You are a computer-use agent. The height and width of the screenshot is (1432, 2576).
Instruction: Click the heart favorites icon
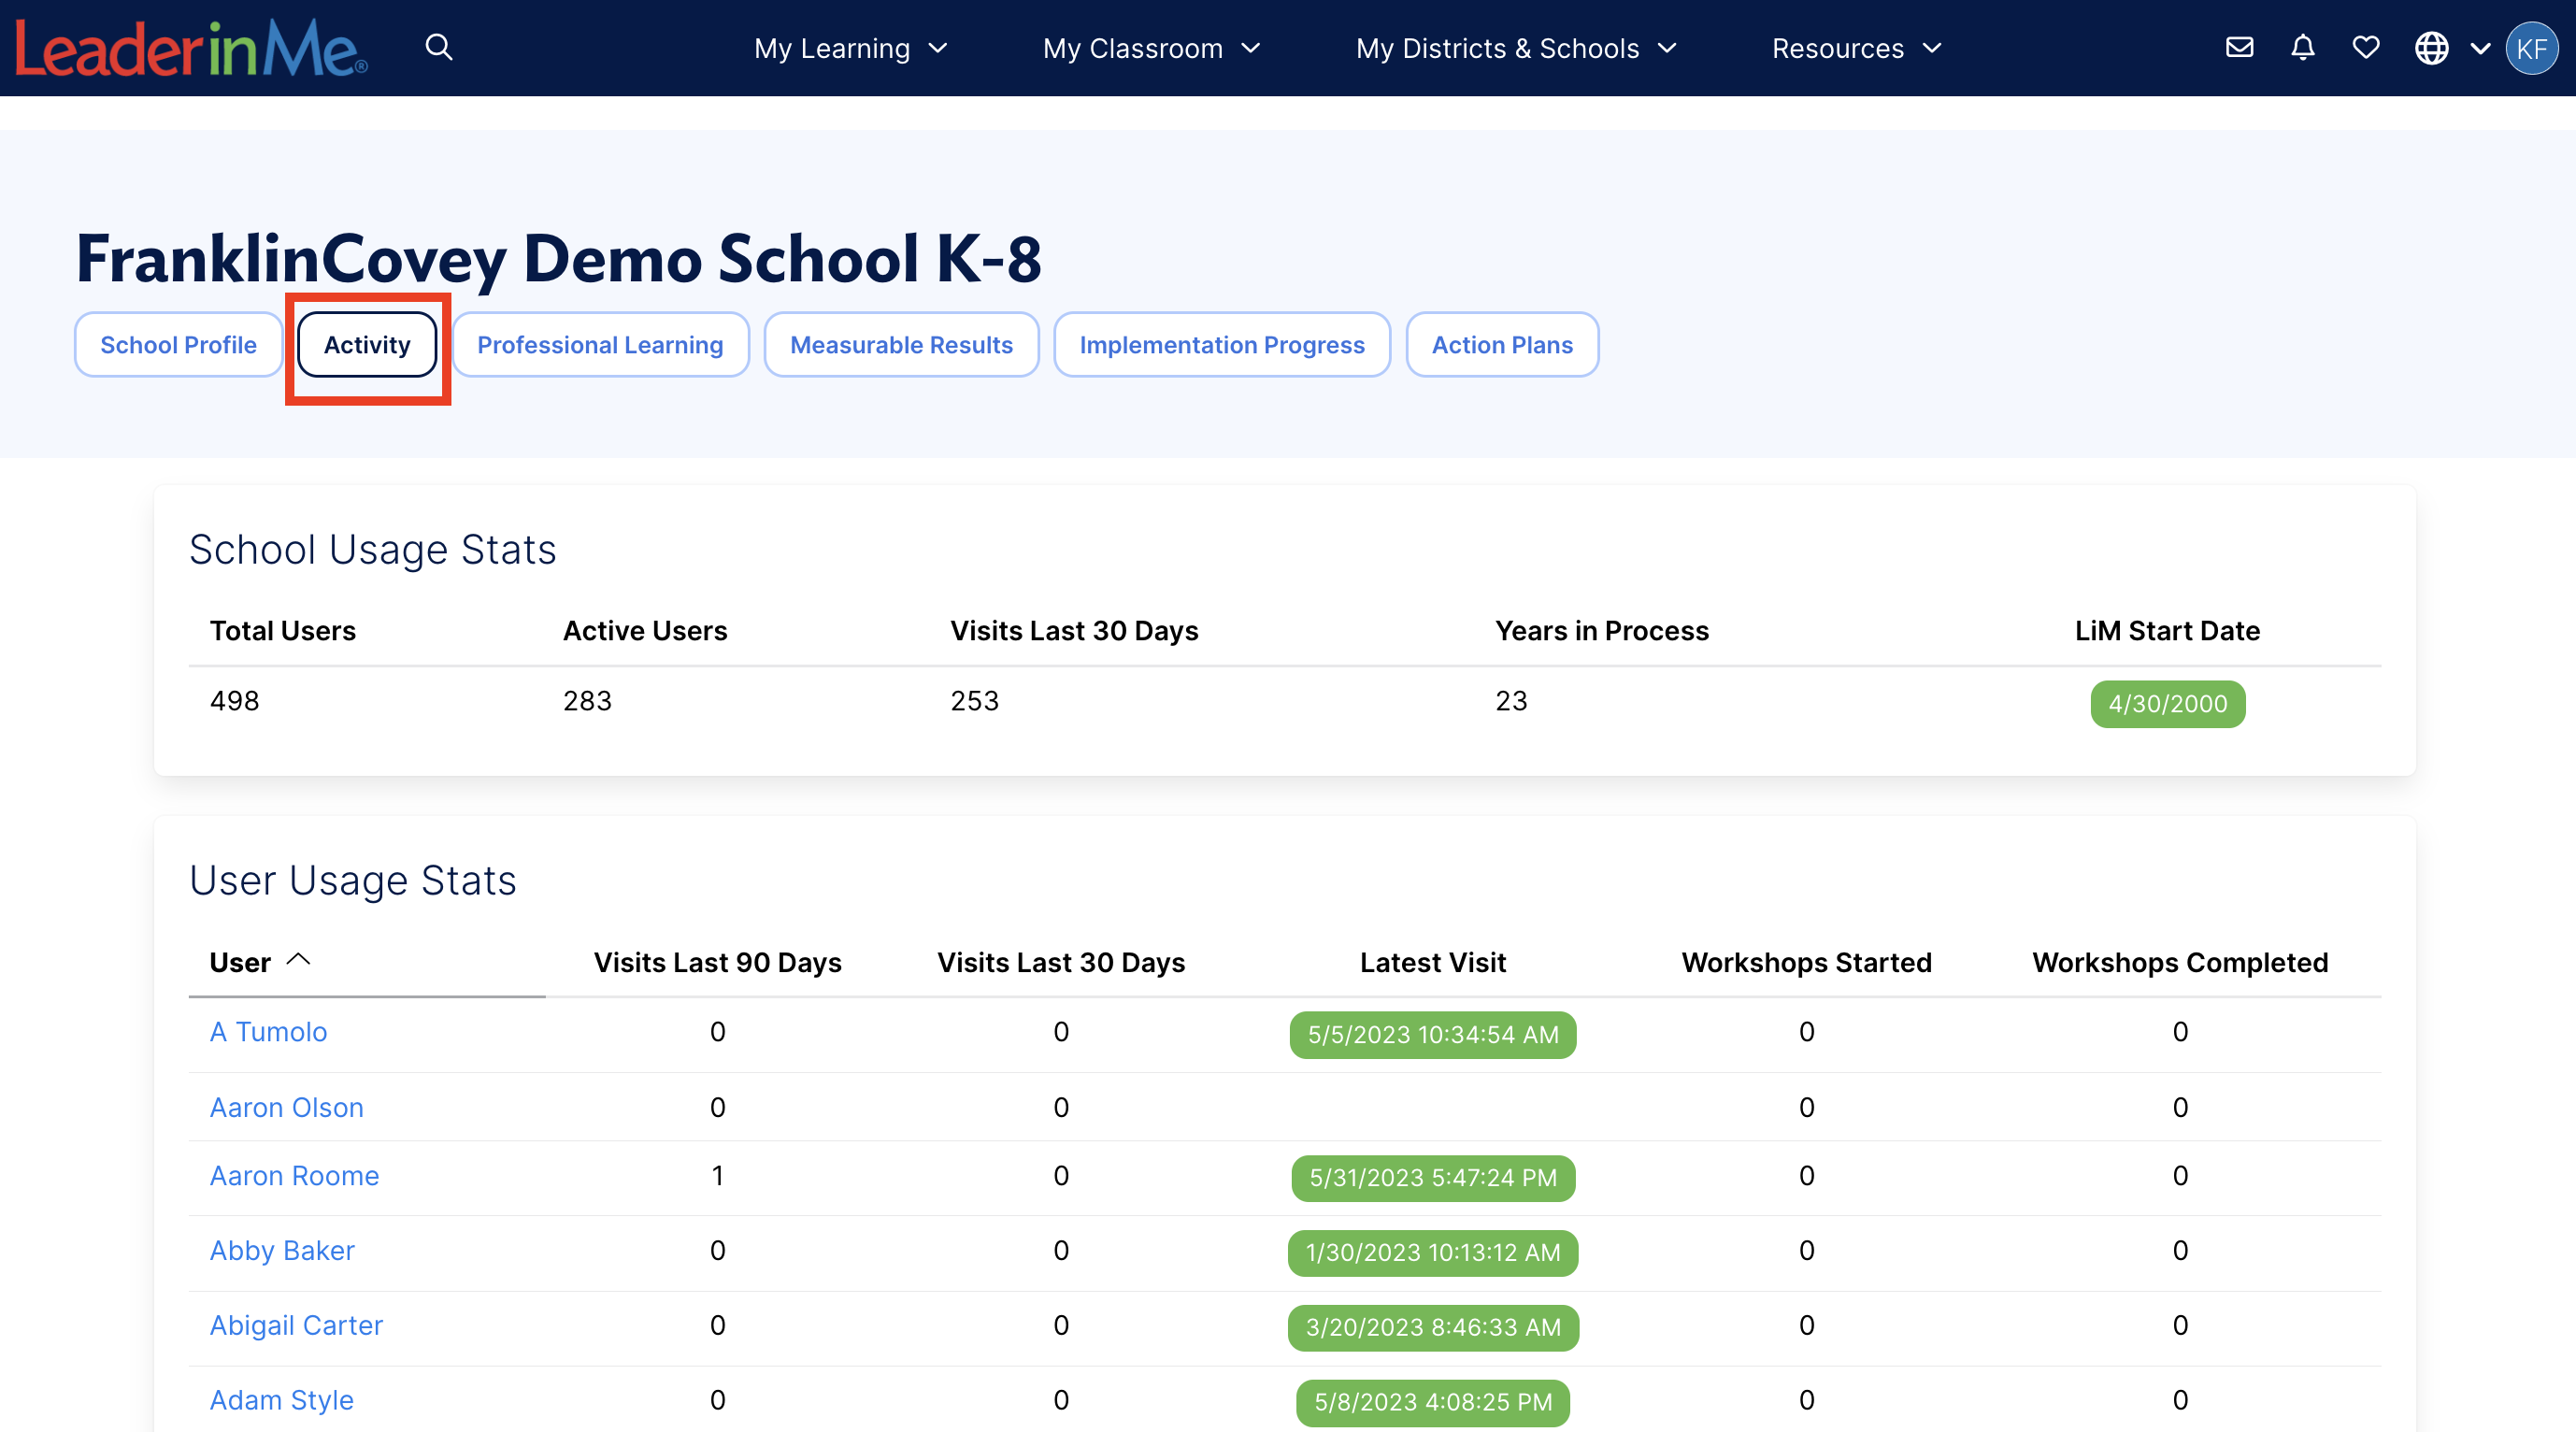pyautogui.click(x=2365, y=47)
